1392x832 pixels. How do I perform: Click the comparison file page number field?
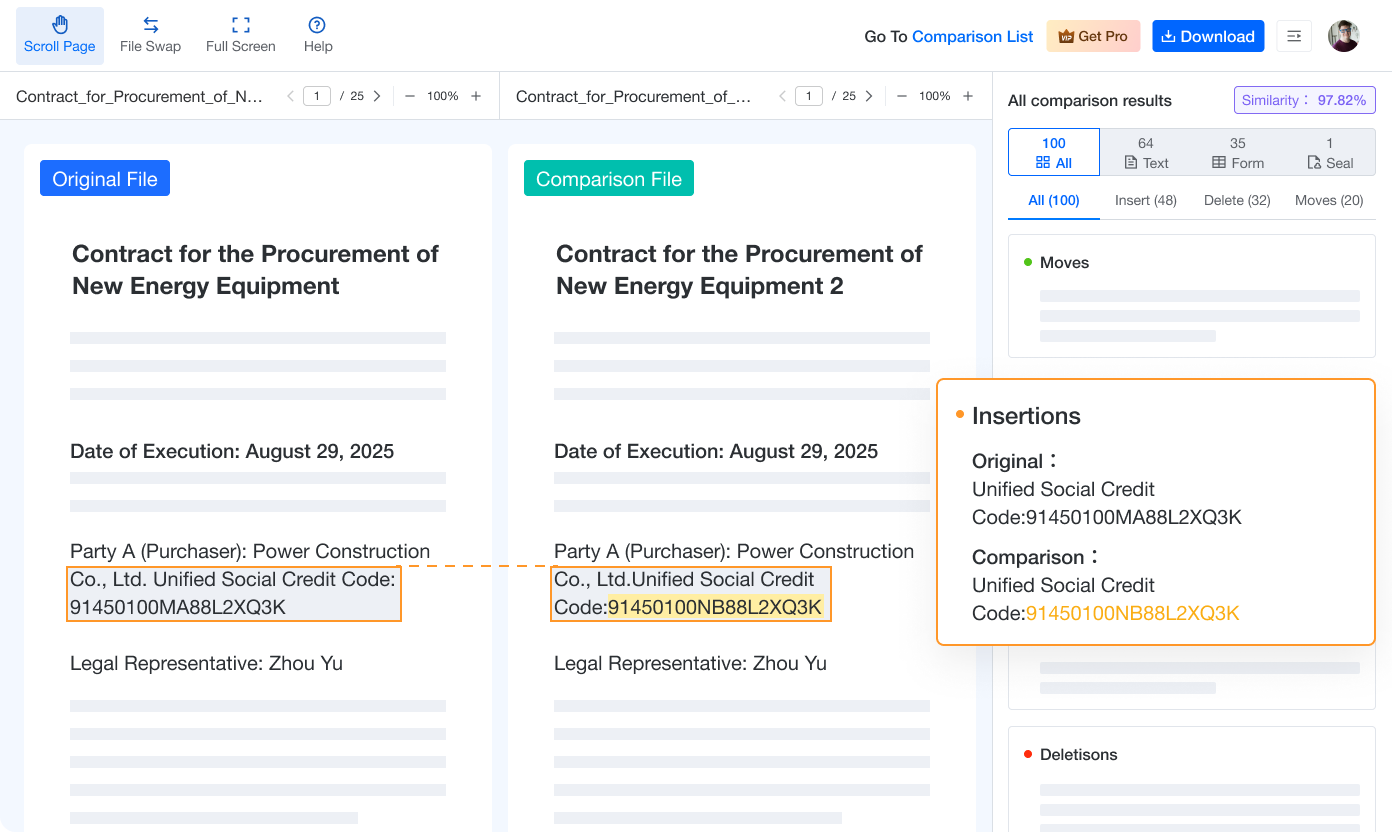(x=809, y=96)
